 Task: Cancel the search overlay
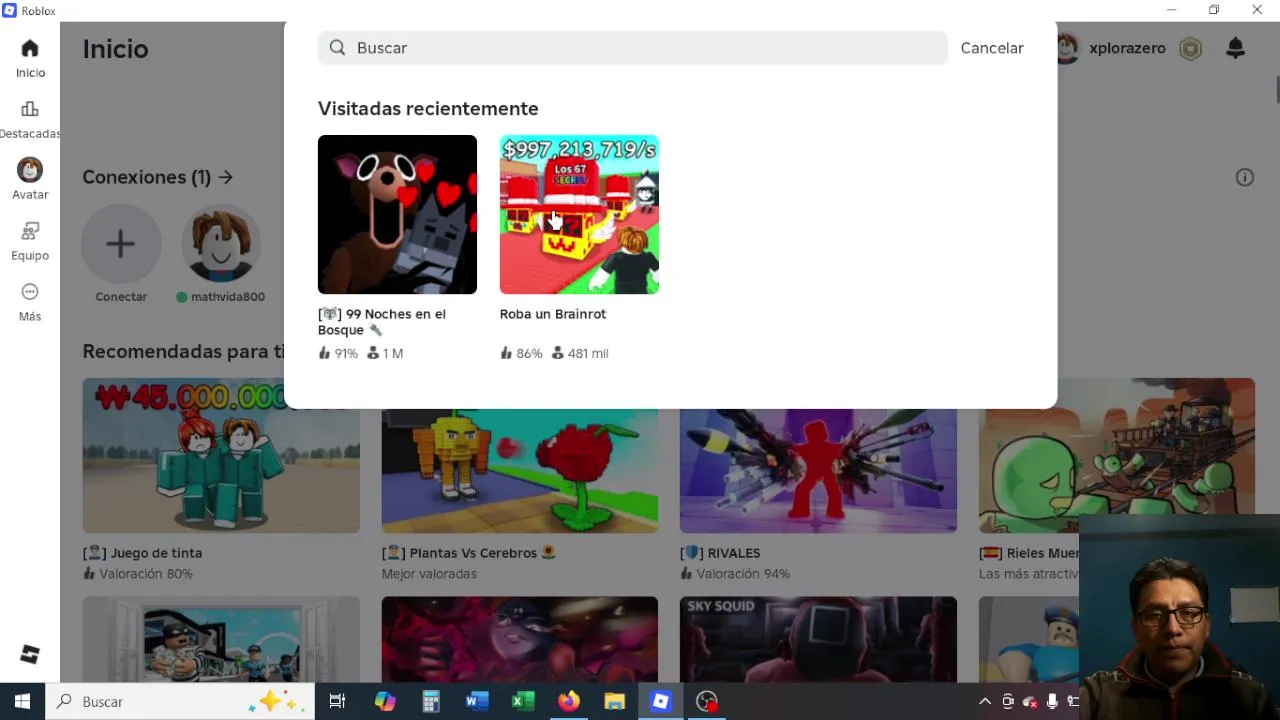pos(992,48)
